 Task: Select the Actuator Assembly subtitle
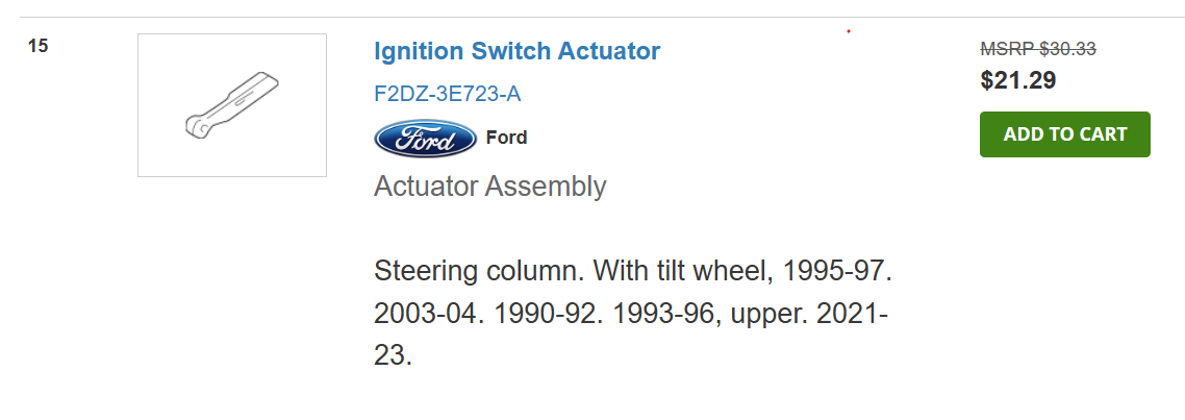pos(490,186)
